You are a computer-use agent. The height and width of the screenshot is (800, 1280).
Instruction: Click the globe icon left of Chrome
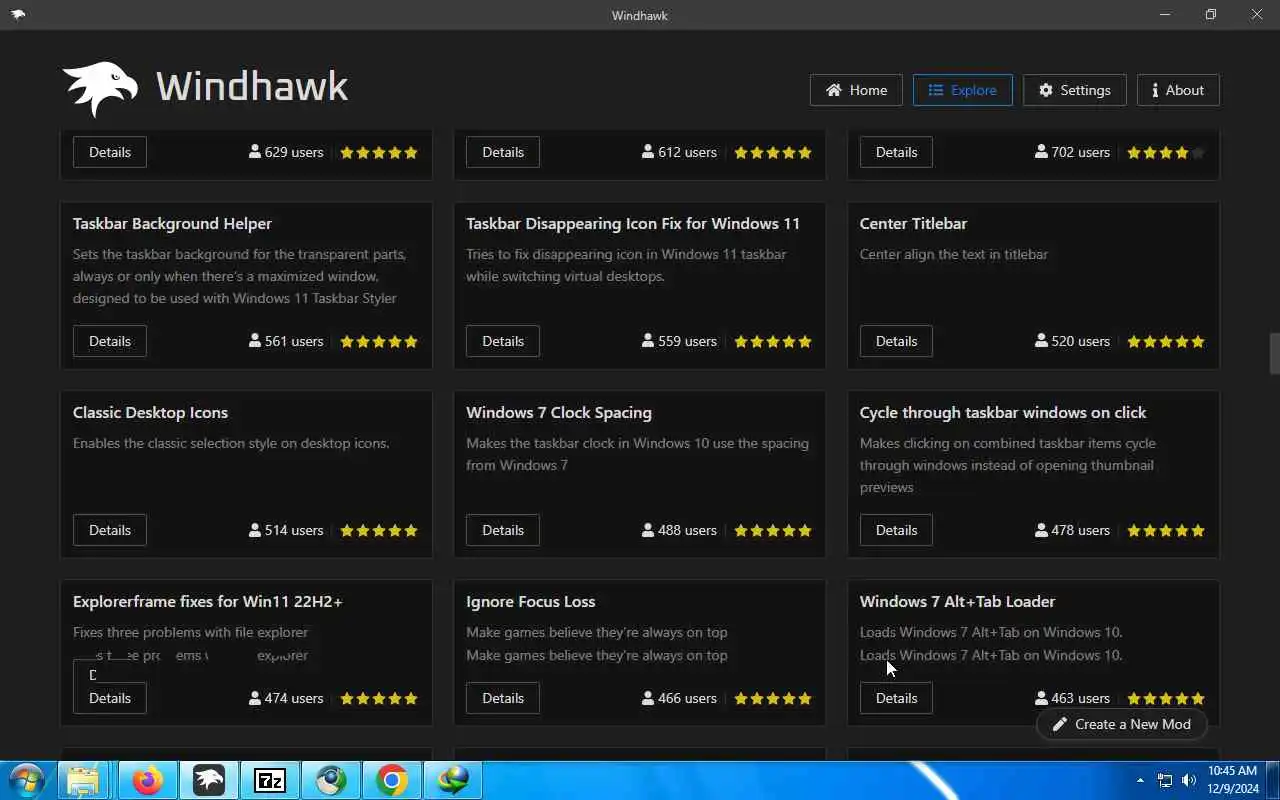[331, 780]
